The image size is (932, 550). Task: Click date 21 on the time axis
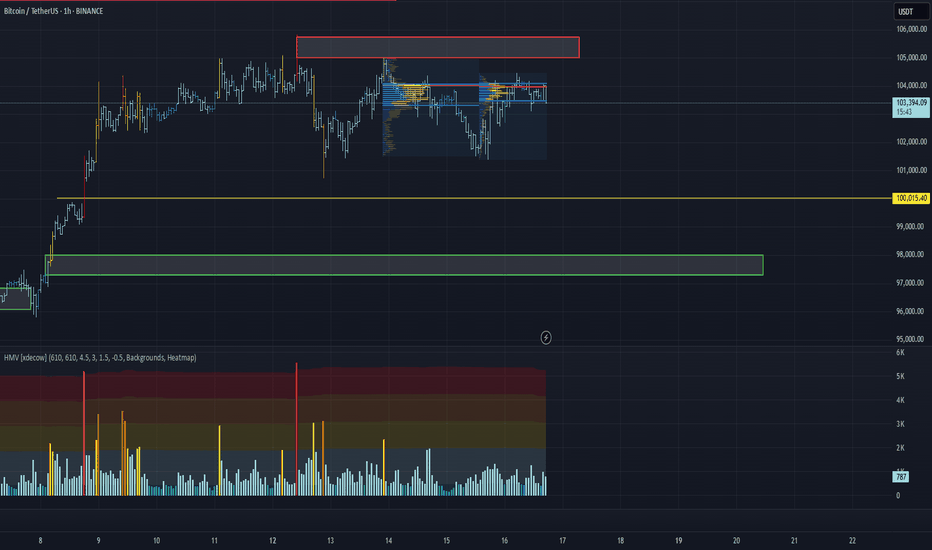click(794, 540)
